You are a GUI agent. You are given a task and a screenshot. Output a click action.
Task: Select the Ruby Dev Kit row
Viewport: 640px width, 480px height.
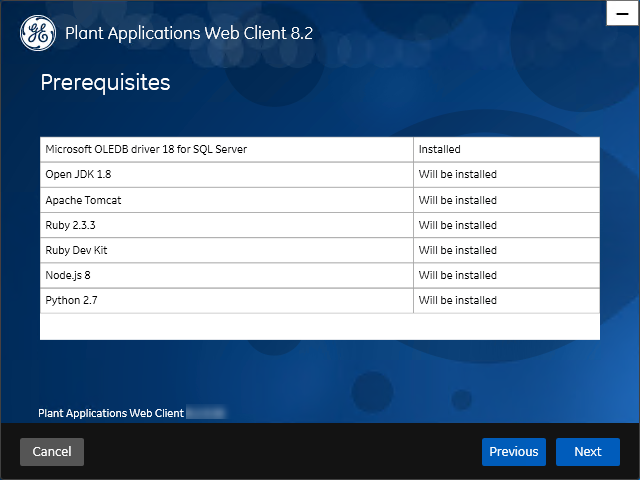pos(320,250)
